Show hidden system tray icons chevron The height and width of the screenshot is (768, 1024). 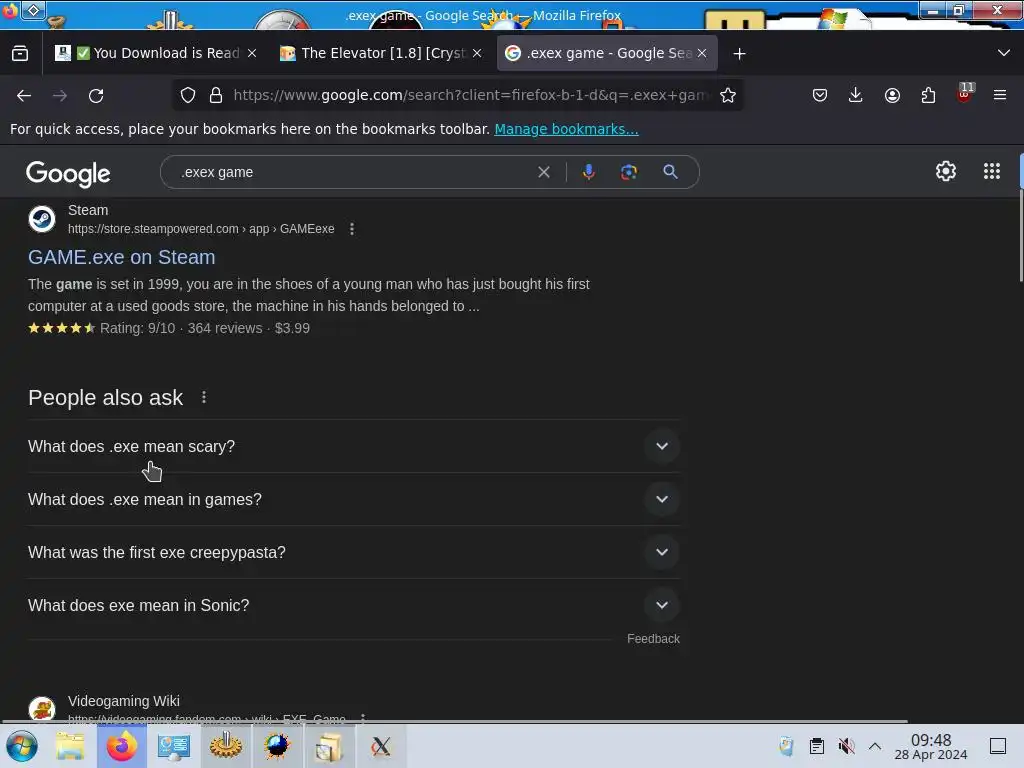tap(874, 746)
